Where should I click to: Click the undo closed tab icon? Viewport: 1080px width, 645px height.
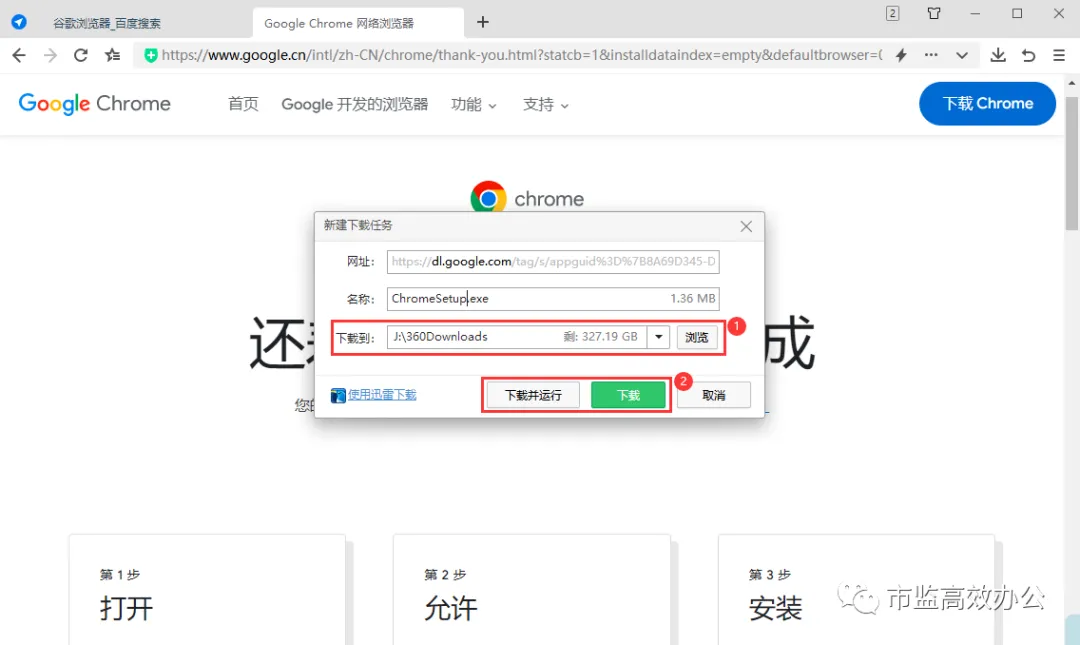(1028, 55)
